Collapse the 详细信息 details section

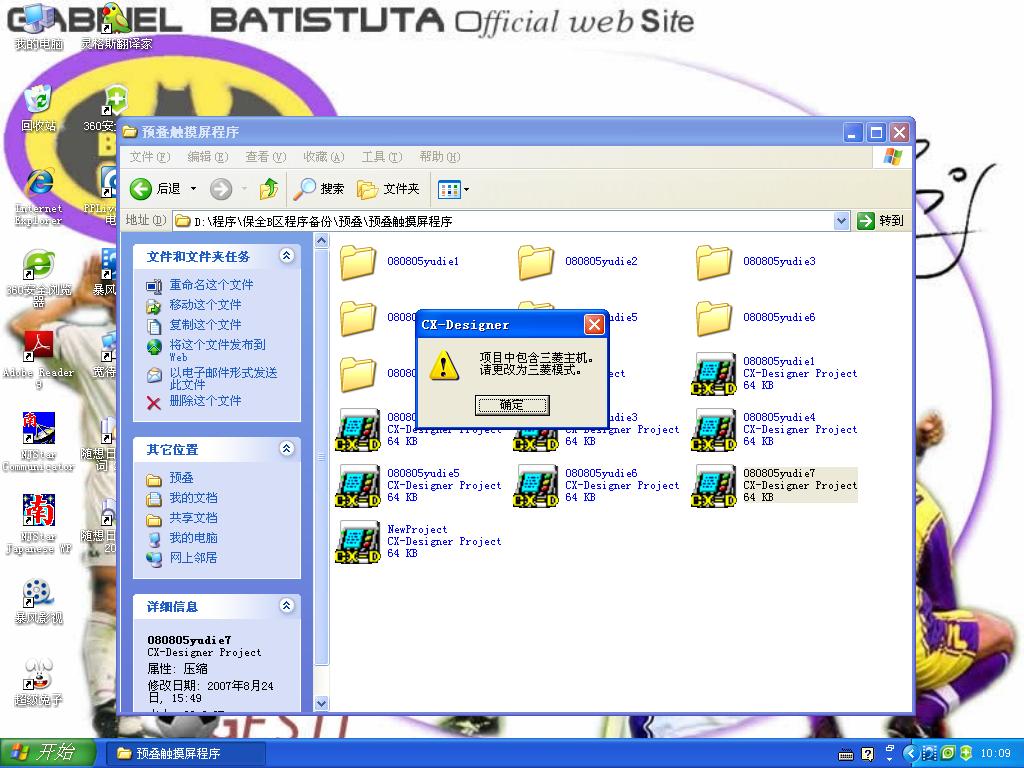tap(287, 607)
